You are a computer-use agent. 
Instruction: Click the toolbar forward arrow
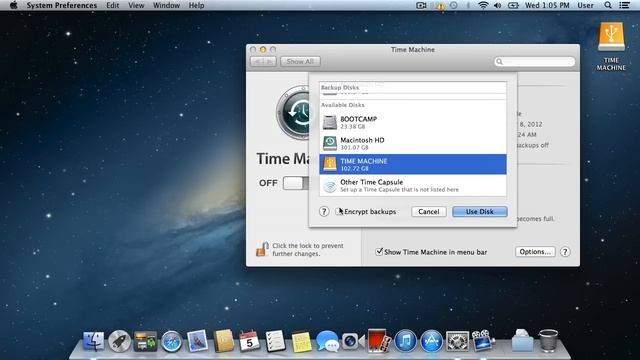point(270,61)
